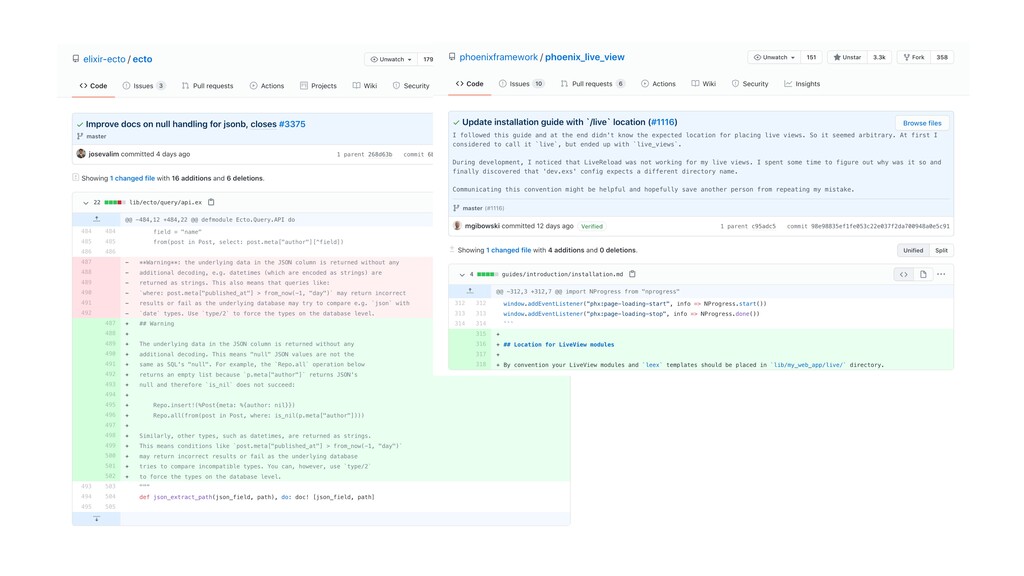The image size is (1024, 576).
Task: Open Wiki tab in ecto repo
Action: [365, 86]
